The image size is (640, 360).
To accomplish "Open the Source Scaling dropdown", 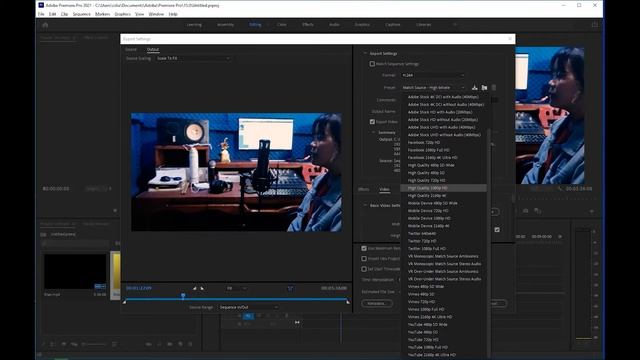I will 193,58.
